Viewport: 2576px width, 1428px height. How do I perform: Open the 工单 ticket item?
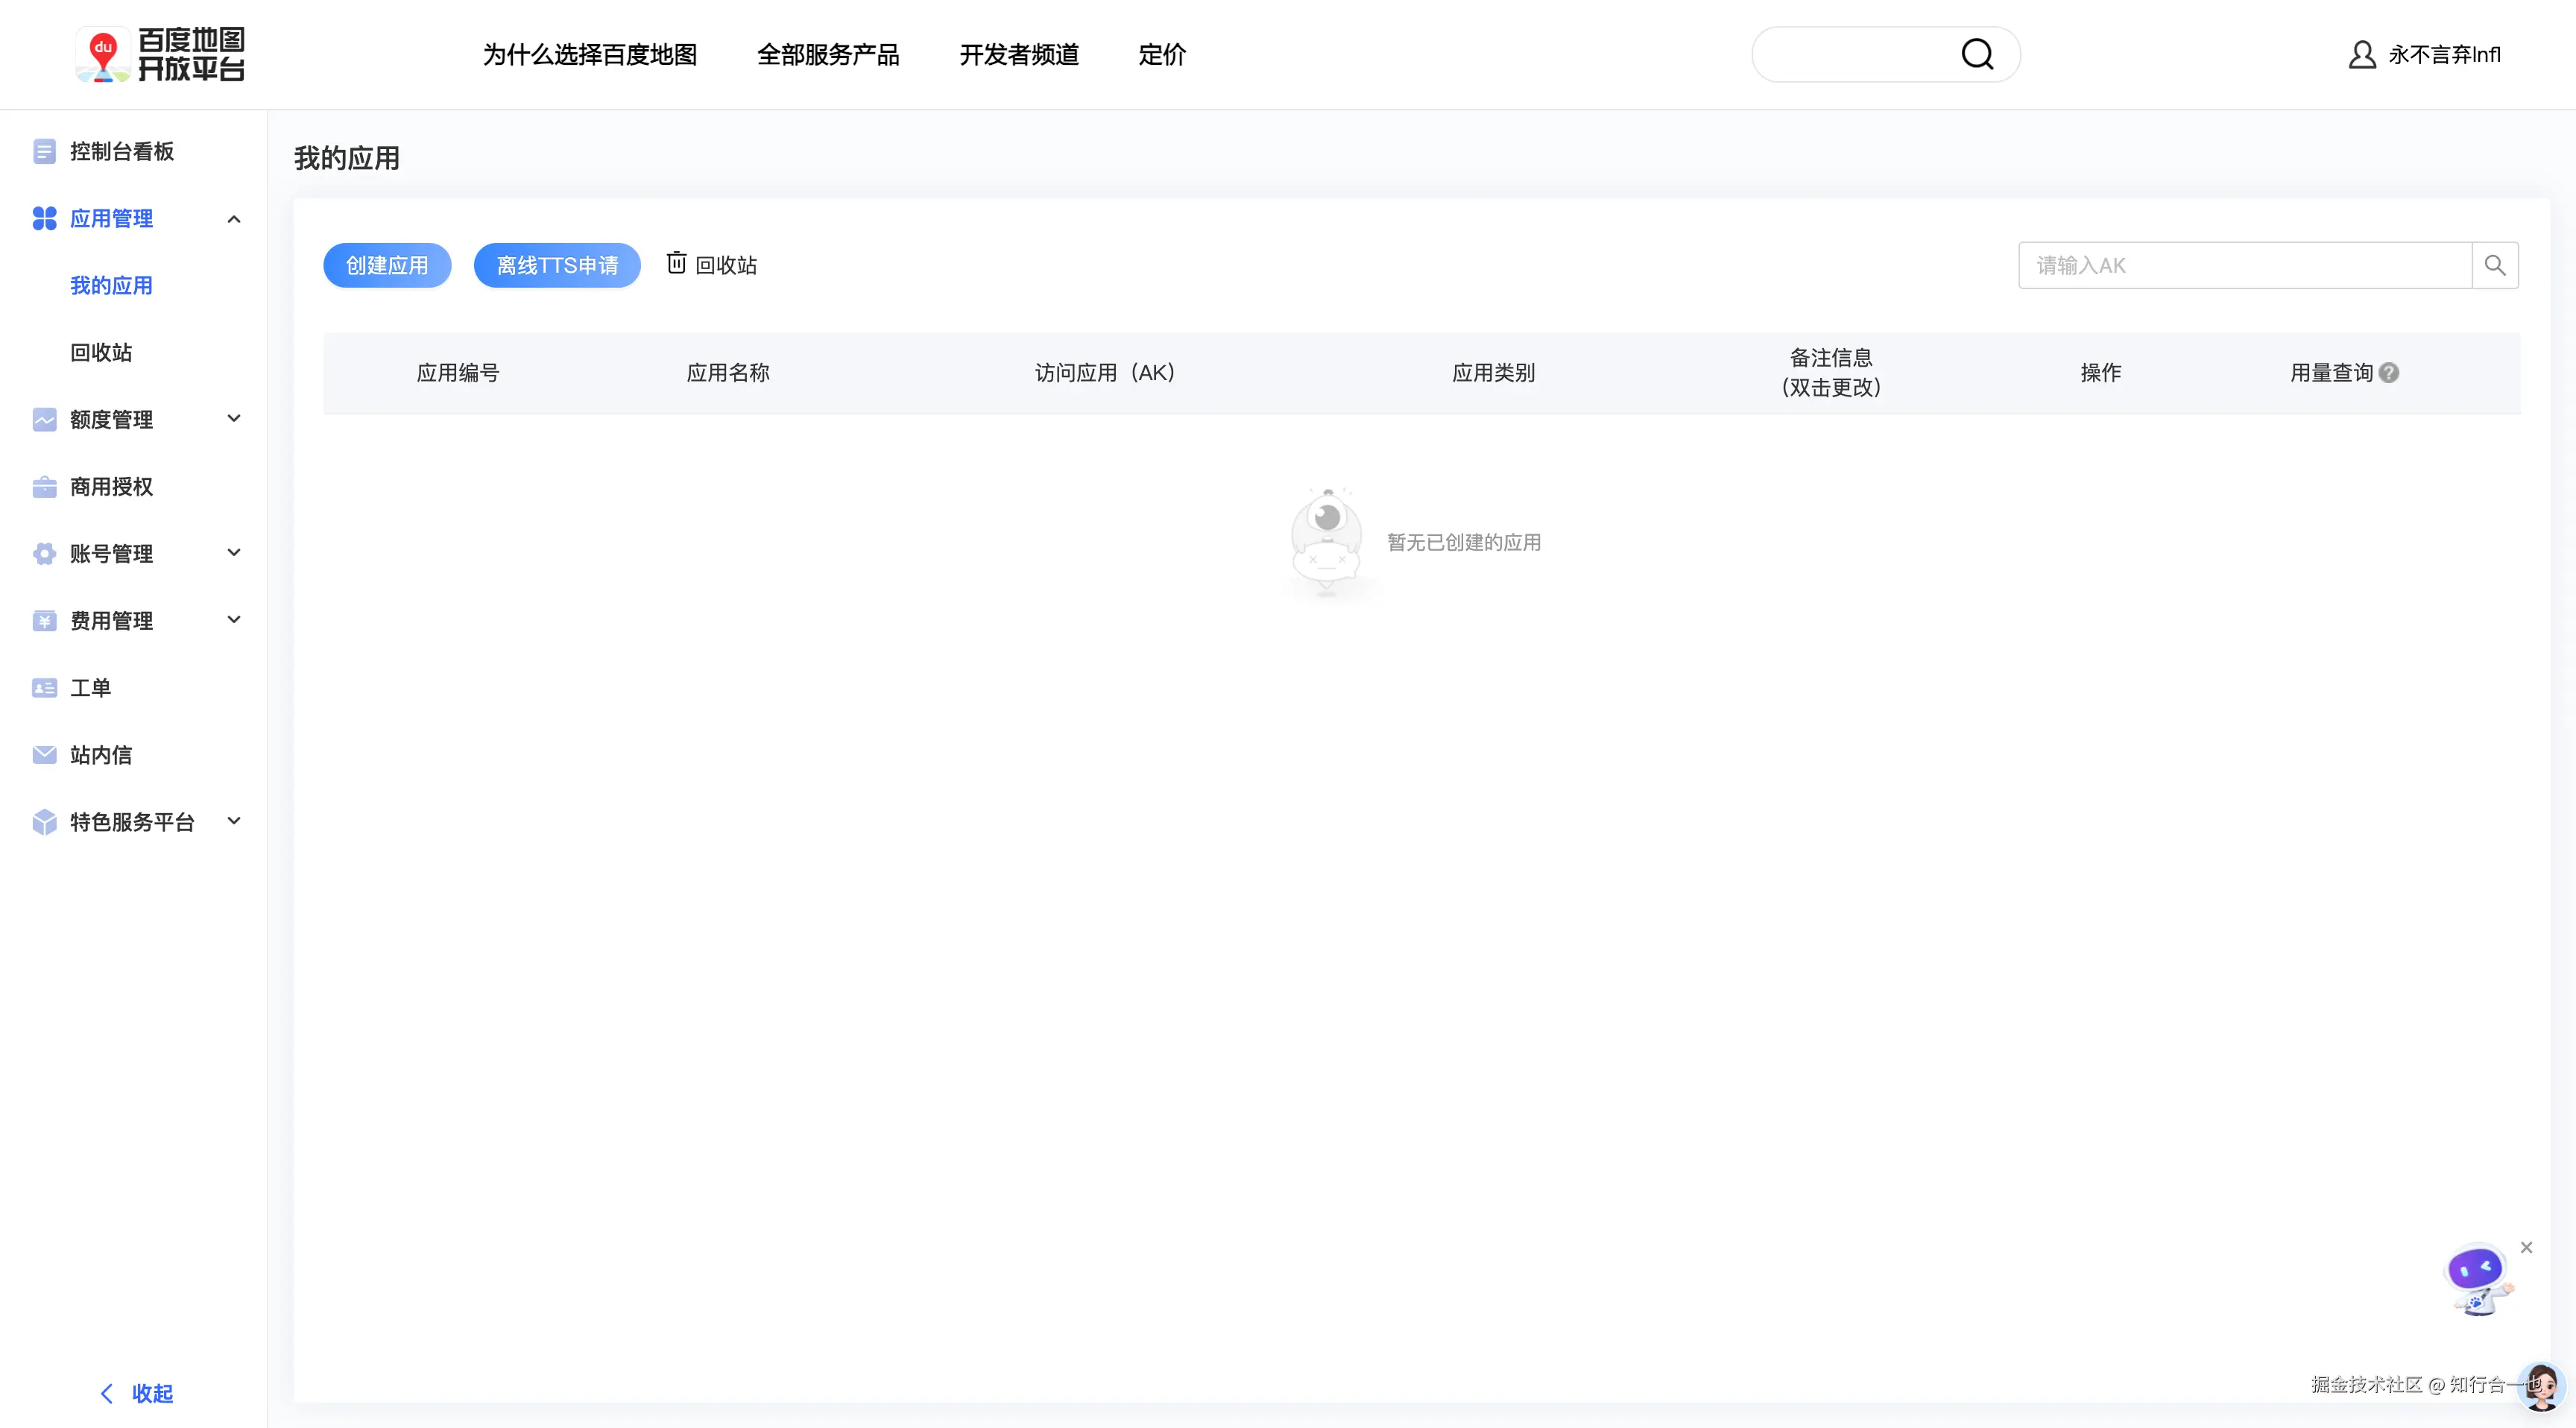point(90,688)
